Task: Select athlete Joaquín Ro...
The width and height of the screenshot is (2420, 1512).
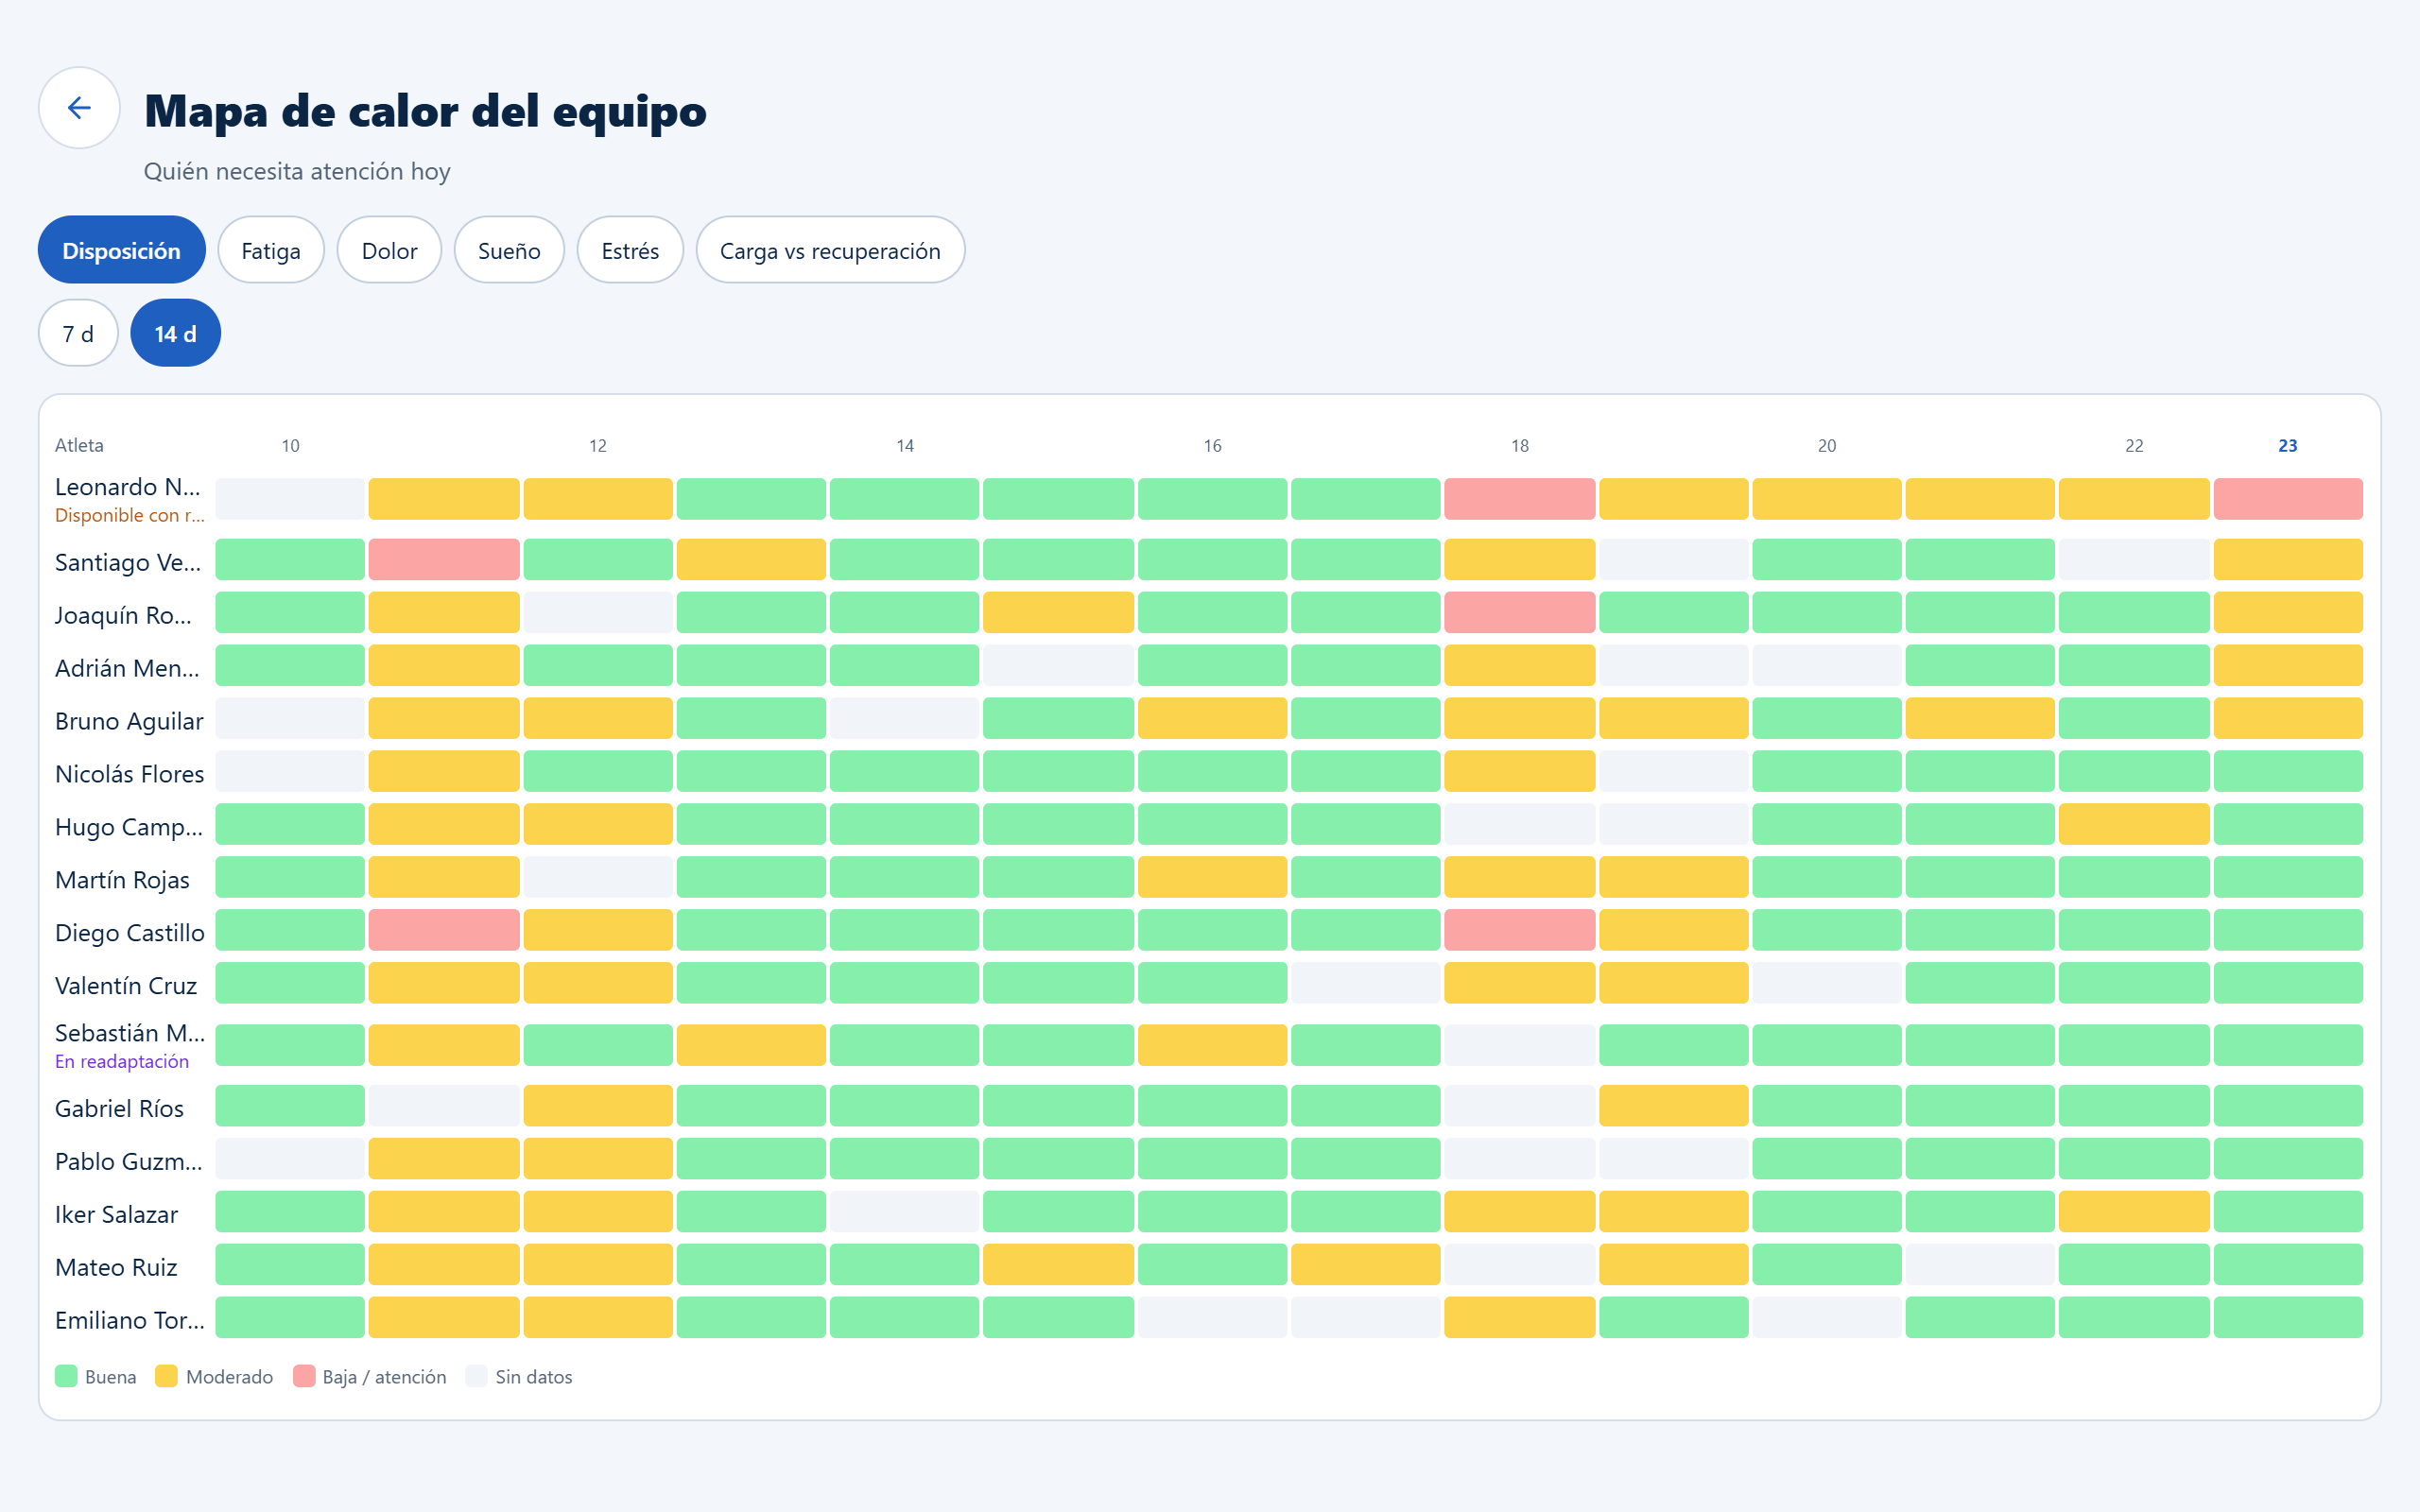Action: pyautogui.click(x=123, y=615)
